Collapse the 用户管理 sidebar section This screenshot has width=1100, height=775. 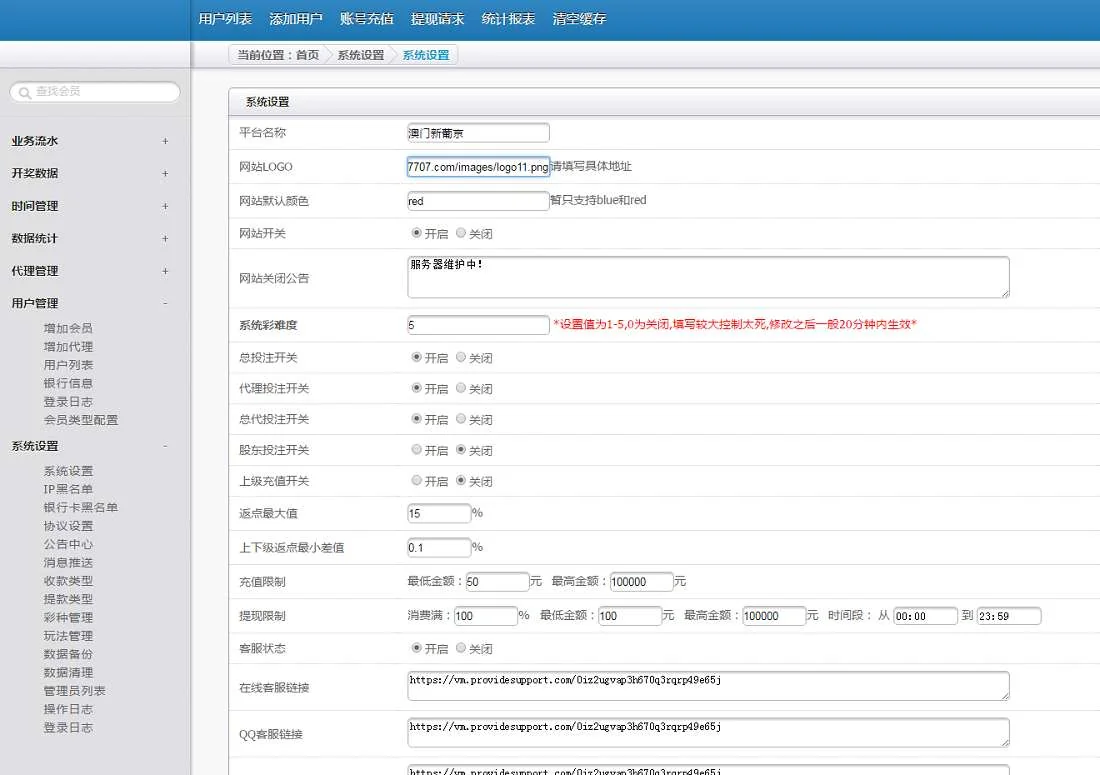coord(165,303)
